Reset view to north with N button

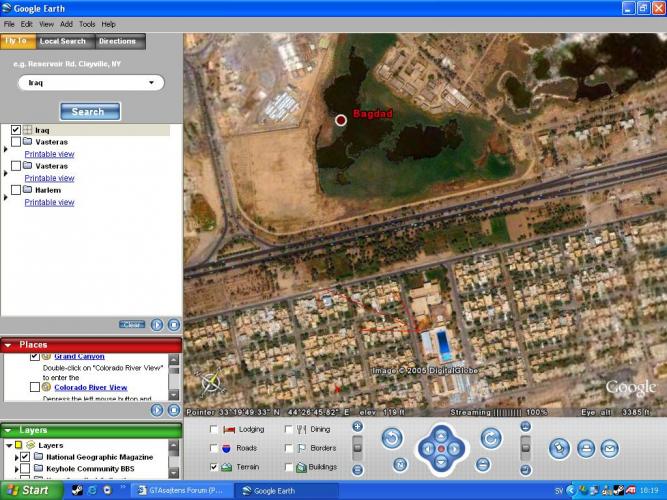pos(400,464)
